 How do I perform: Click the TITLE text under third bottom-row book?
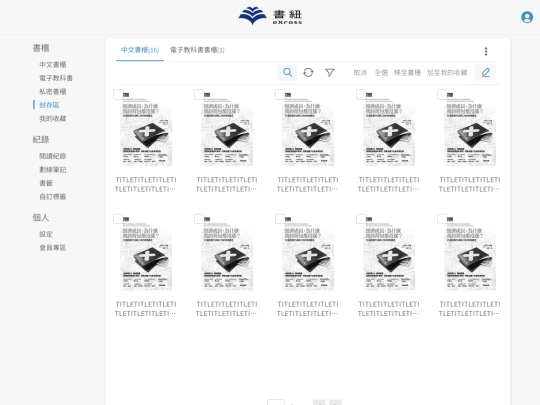(308, 309)
